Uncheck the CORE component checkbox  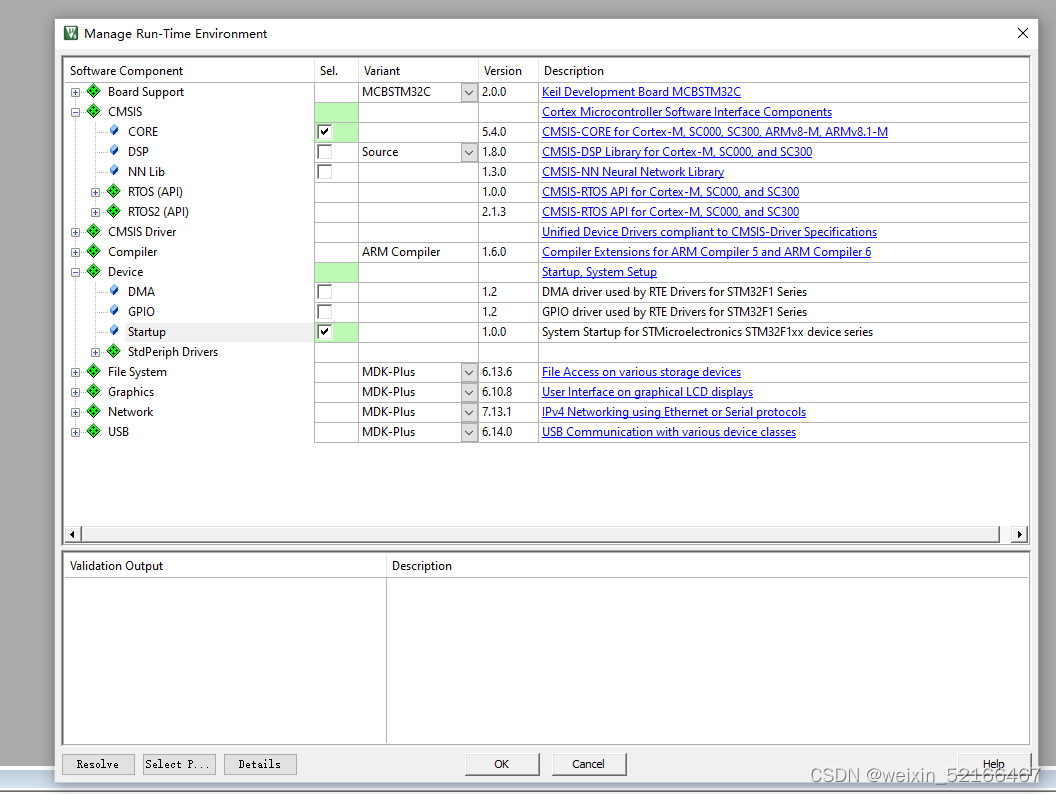325,131
